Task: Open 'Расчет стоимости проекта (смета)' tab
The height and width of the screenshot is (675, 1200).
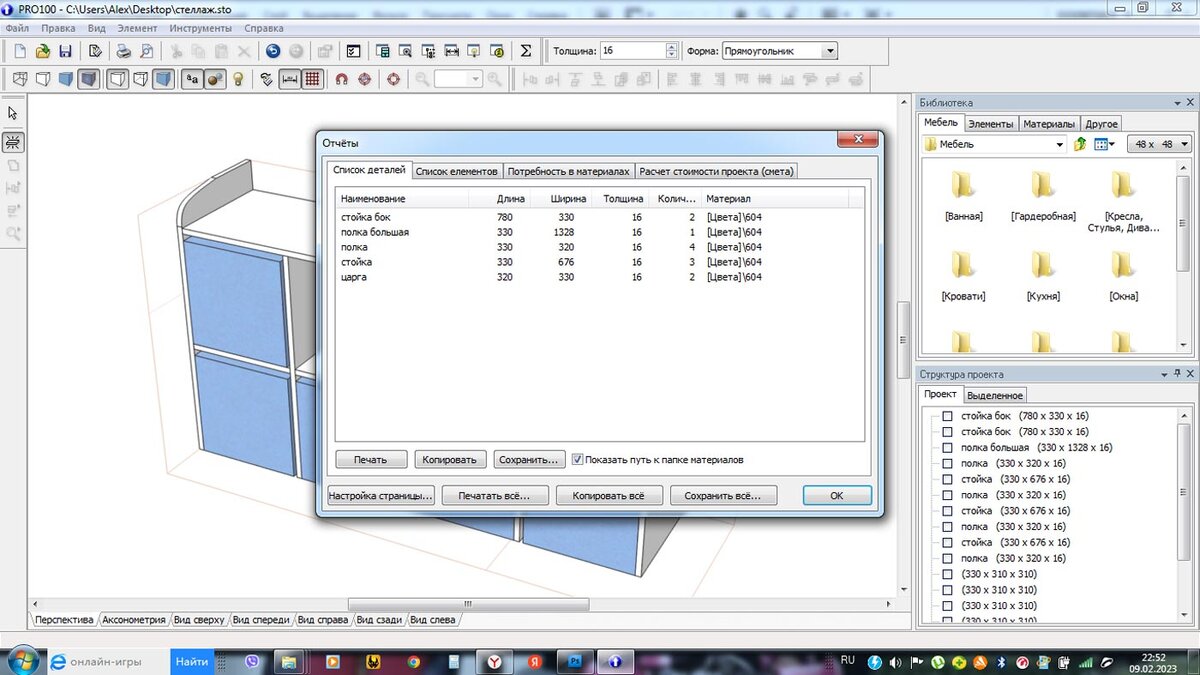Action: pyautogui.click(x=716, y=171)
